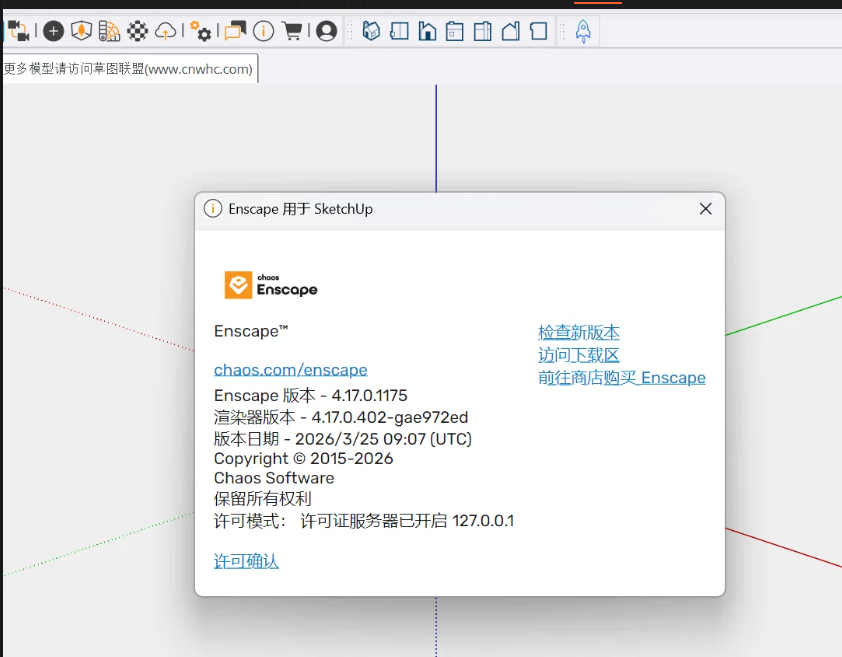Select the house-shaped front view icon
Viewport: 842px width, 657px height.
point(427,31)
